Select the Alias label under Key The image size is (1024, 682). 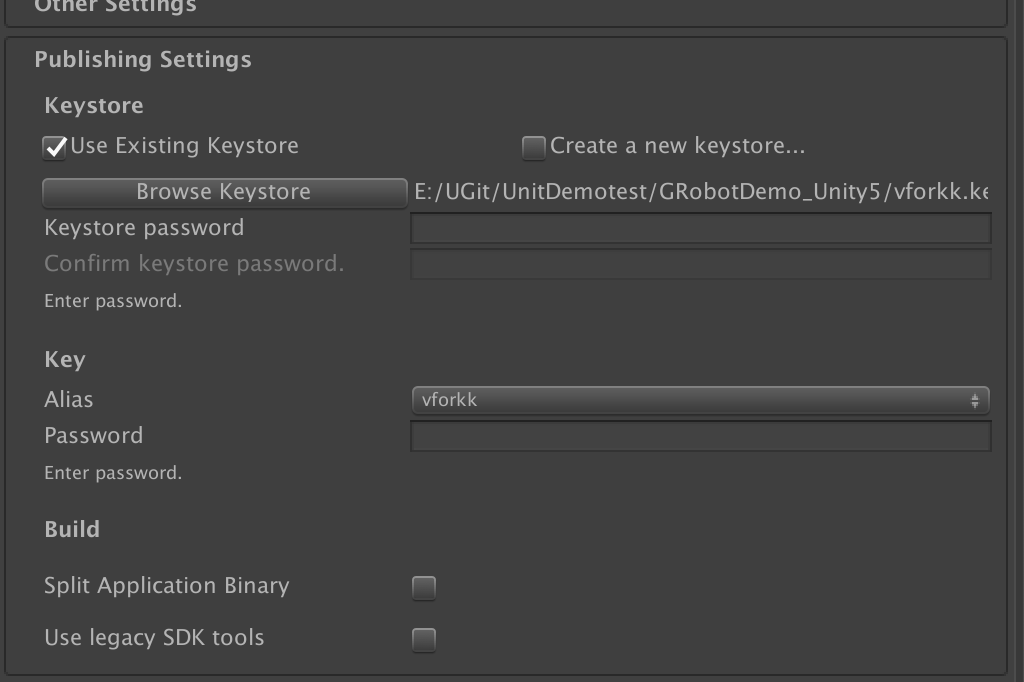click(69, 399)
